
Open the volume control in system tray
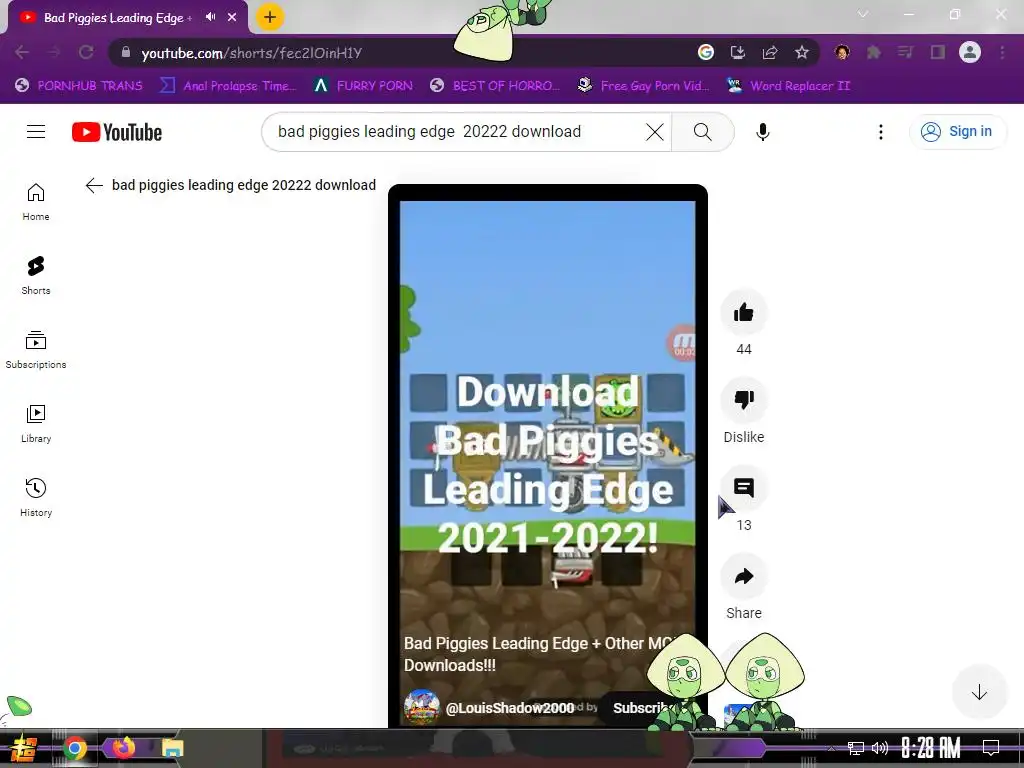pyautogui.click(x=880, y=748)
